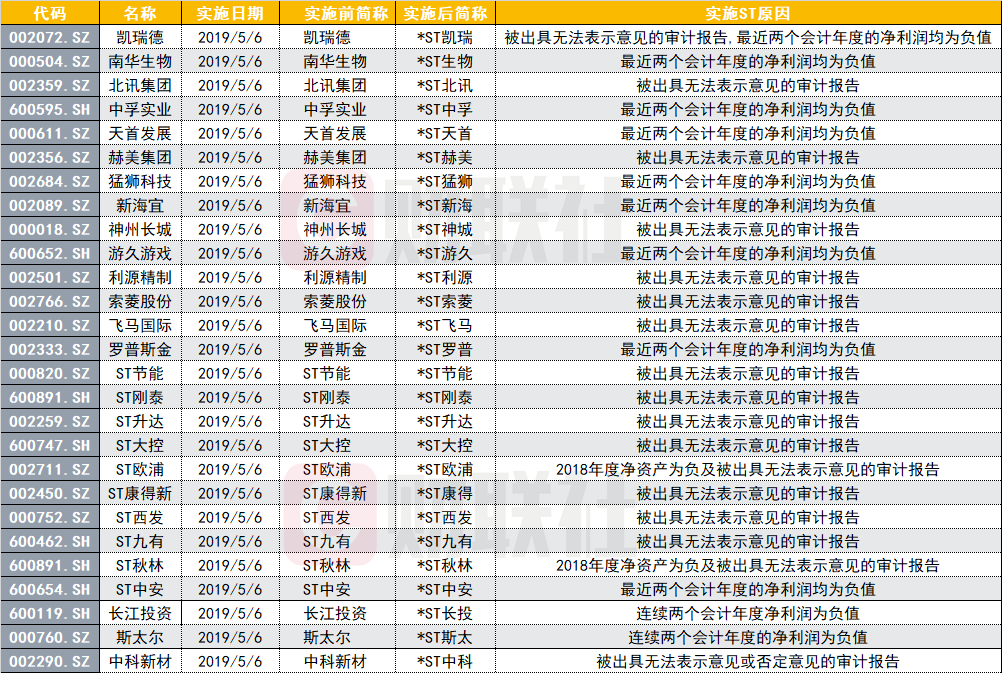1002x673 pixels.
Task: Click 猛狮科技 in the 名称 column
Action: [x=140, y=182]
